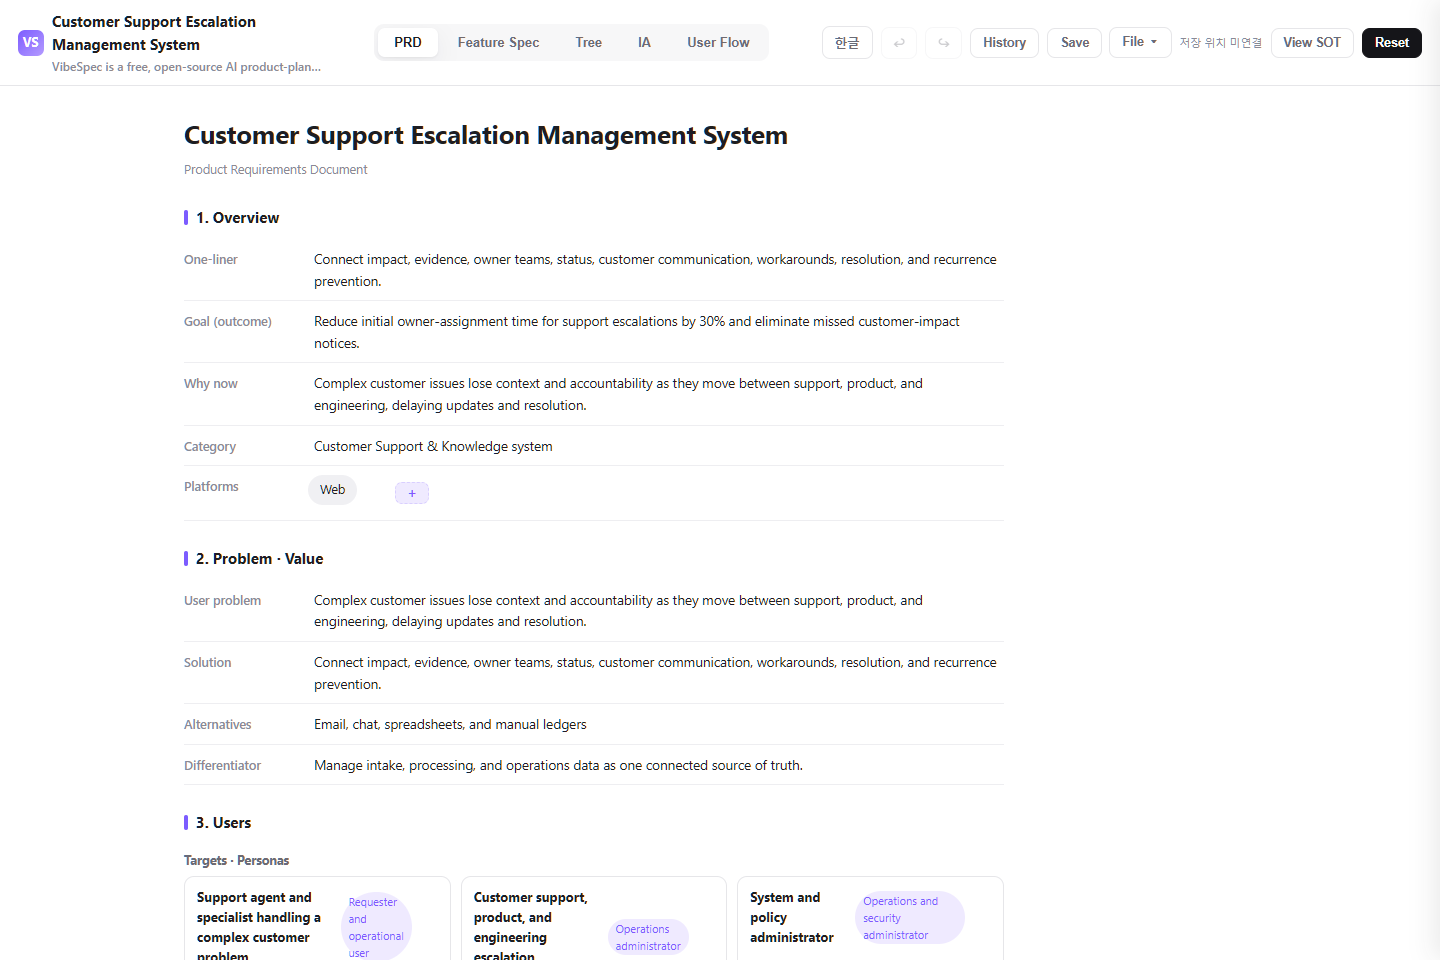Click the VS VibeSpec logo icon
This screenshot has width=1440, height=960.
point(31,43)
